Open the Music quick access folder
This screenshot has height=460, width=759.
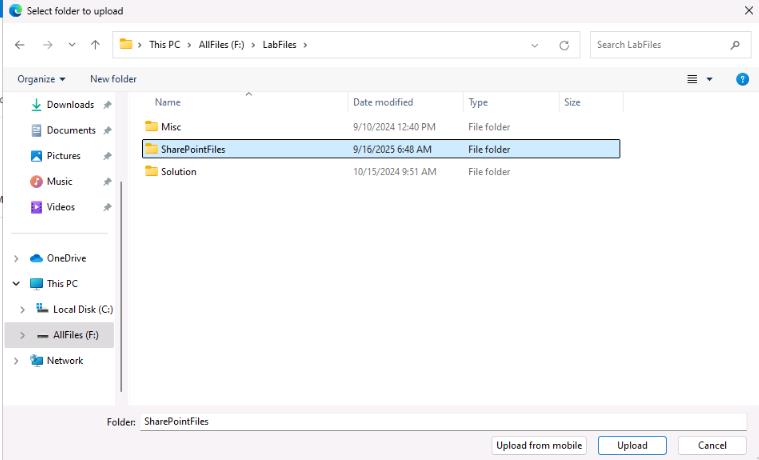59,182
